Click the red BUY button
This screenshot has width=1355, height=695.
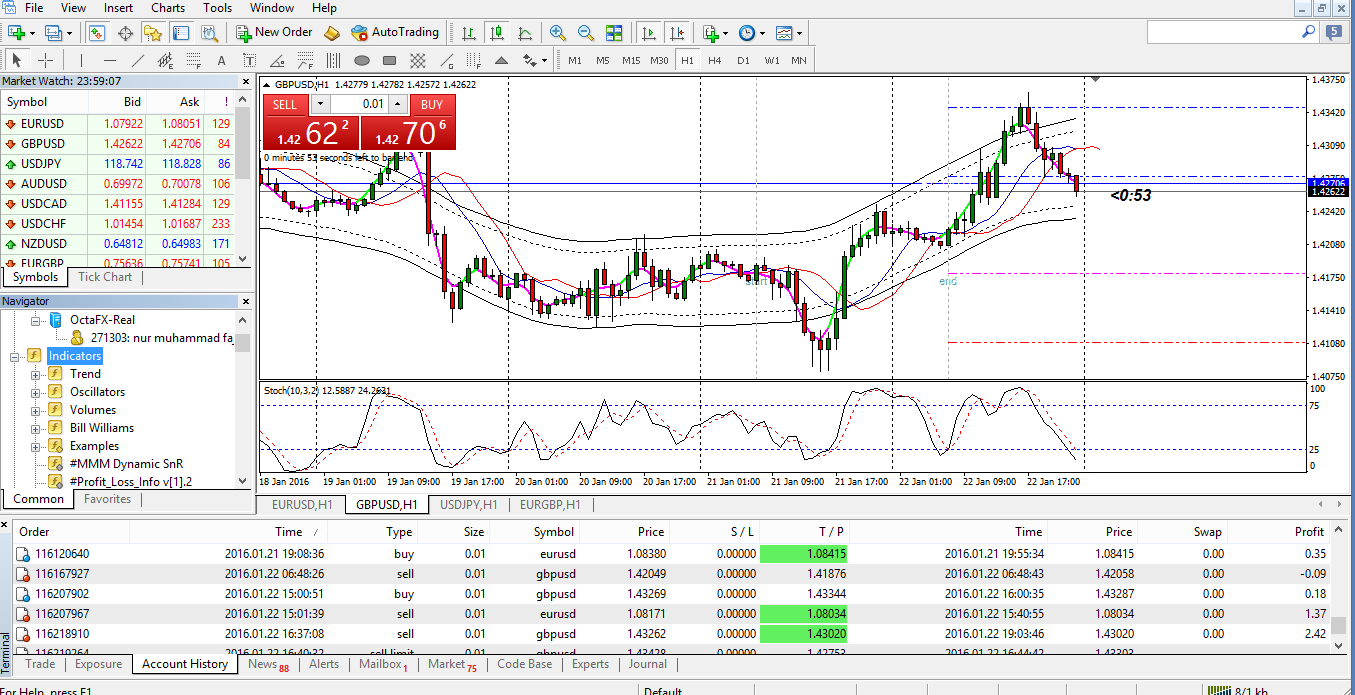pyautogui.click(x=432, y=104)
